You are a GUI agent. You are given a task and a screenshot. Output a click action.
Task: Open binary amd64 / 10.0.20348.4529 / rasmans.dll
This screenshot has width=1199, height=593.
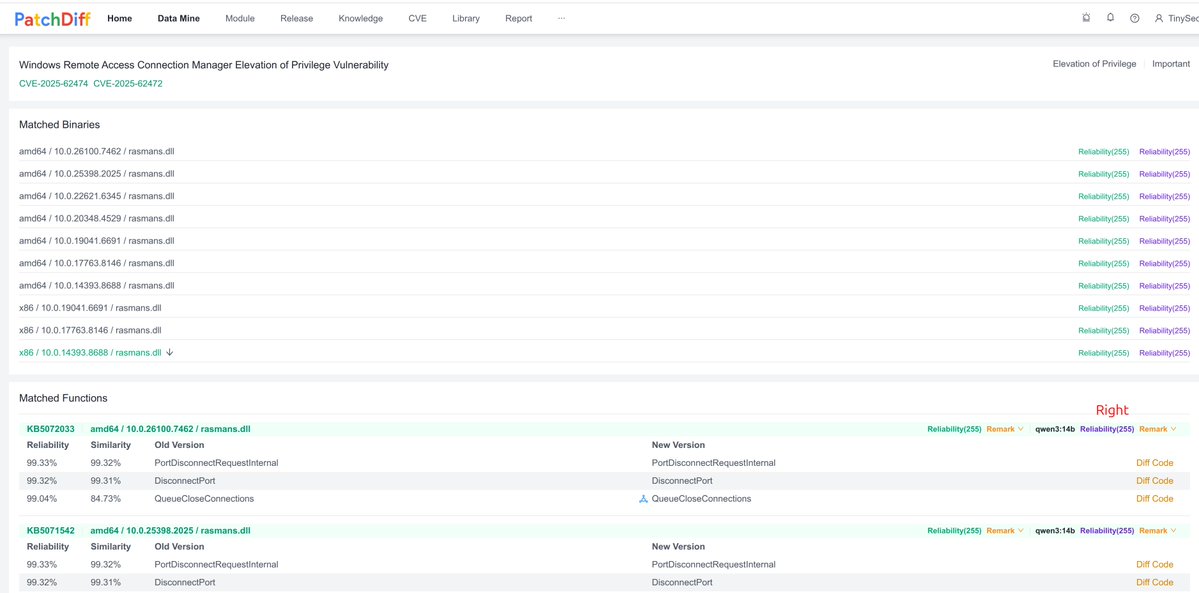(96, 218)
